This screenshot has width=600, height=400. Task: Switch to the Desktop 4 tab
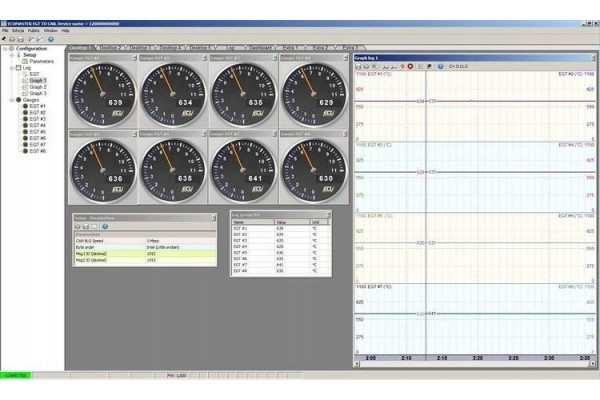click(171, 48)
